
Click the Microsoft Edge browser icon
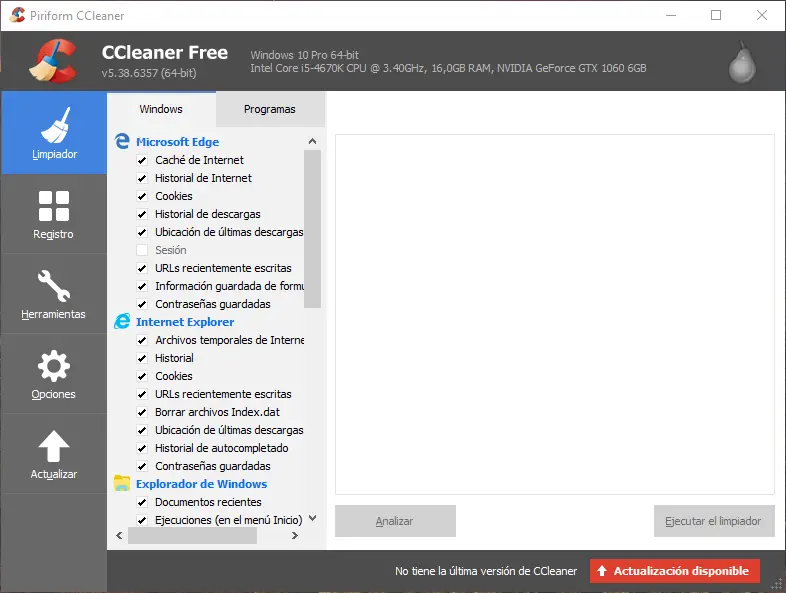coord(122,141)
